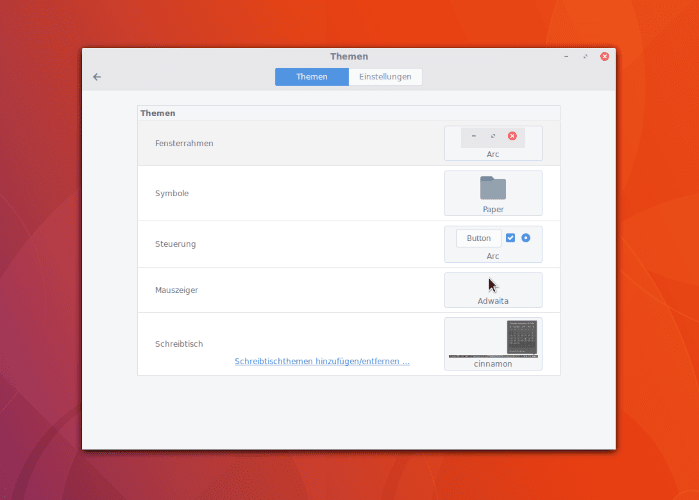
Task: Close the Themen window
Action: pos(604,57)
